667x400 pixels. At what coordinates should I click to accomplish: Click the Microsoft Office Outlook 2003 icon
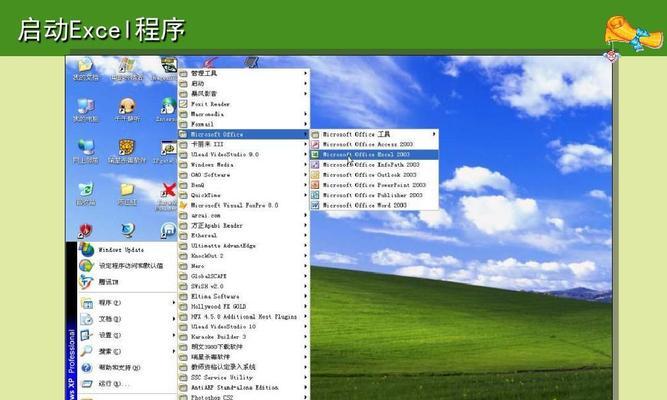coord(315,175)
